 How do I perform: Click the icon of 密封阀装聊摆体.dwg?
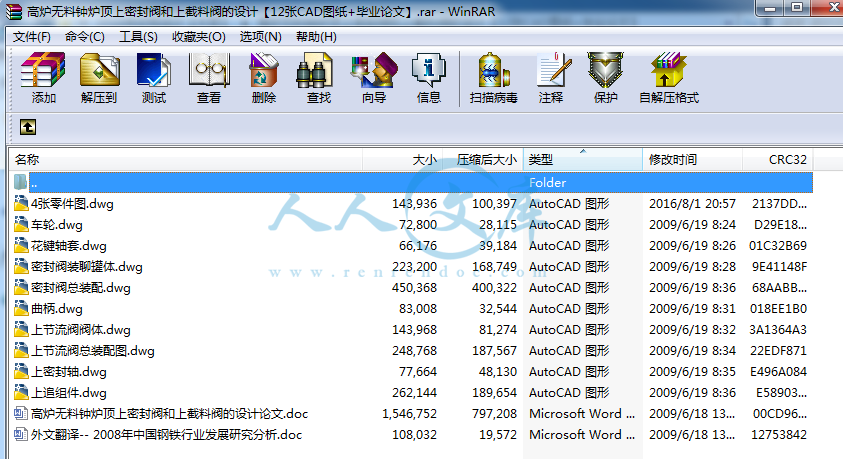[21, 266]
